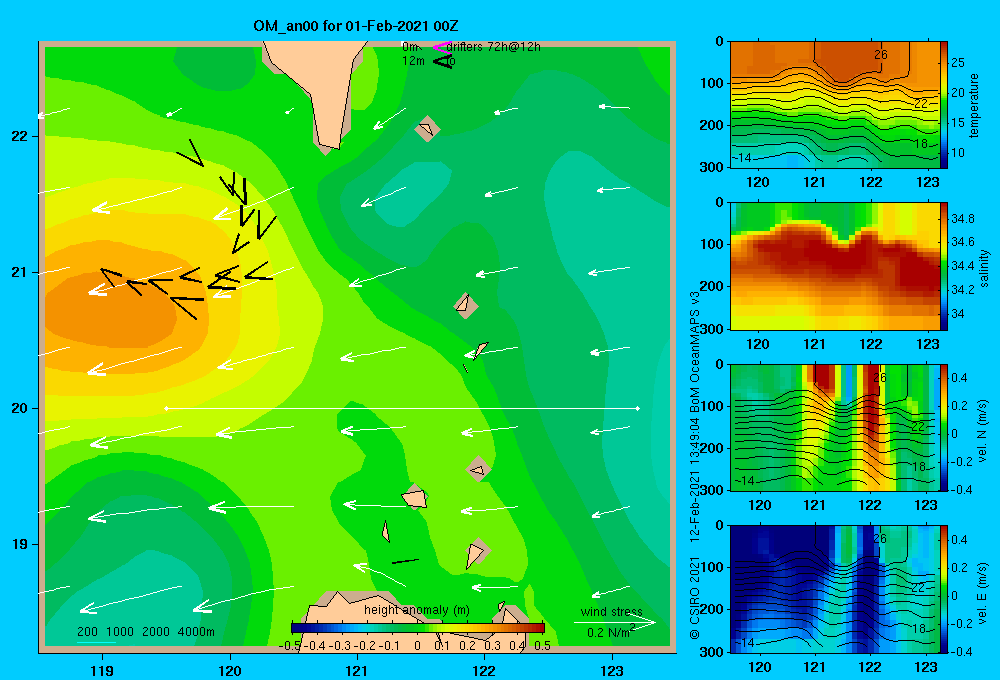Click the -0.5 value on height anomaly scale

click(290, 646)
